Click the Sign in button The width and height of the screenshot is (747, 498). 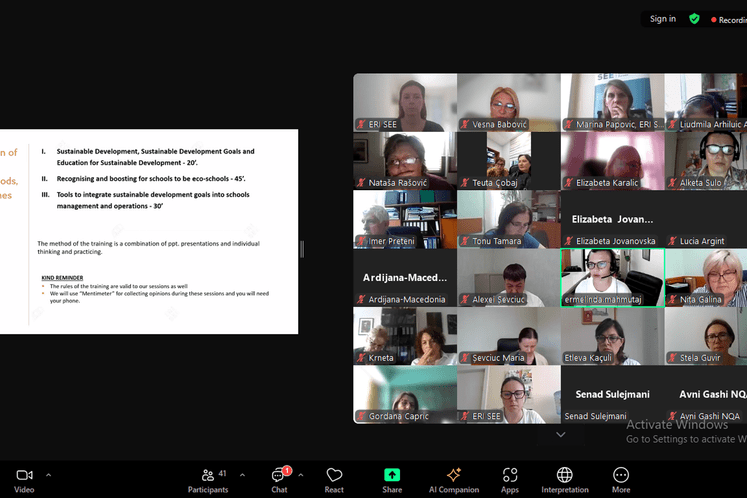coord(662,19)
